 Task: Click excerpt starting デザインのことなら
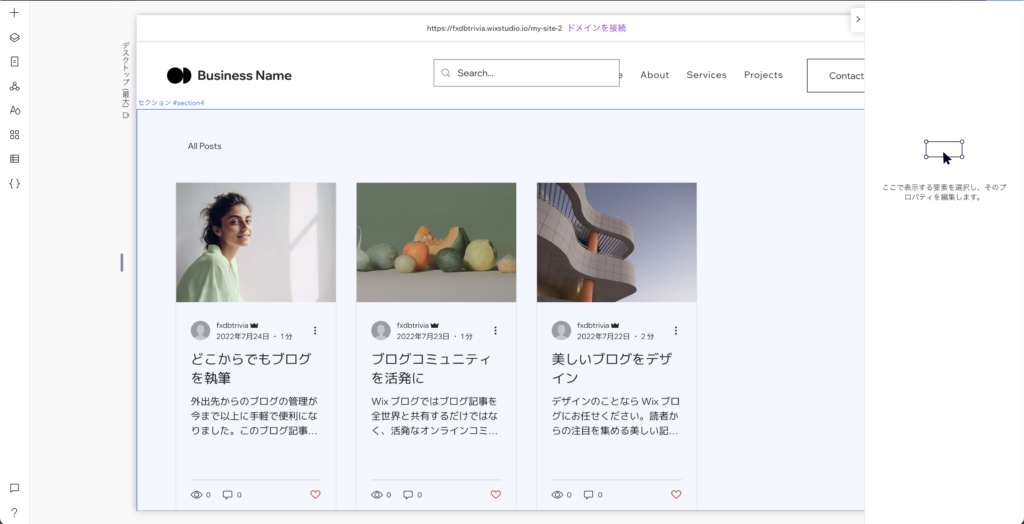click(x=615, y=416)
